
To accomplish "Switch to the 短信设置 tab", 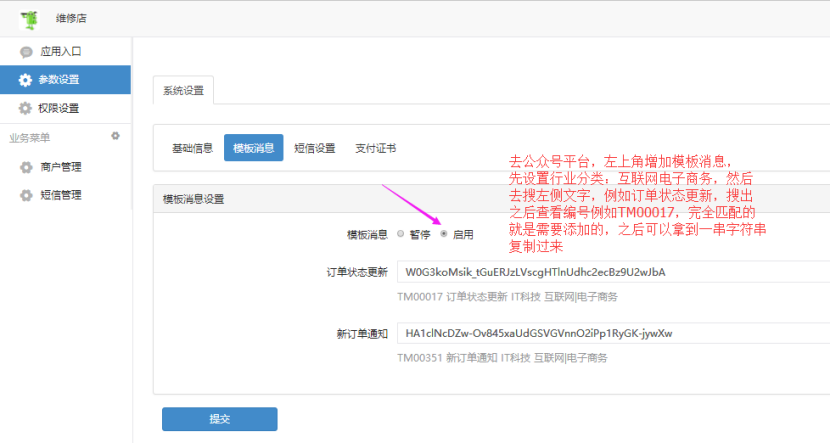I will (315, 148).
